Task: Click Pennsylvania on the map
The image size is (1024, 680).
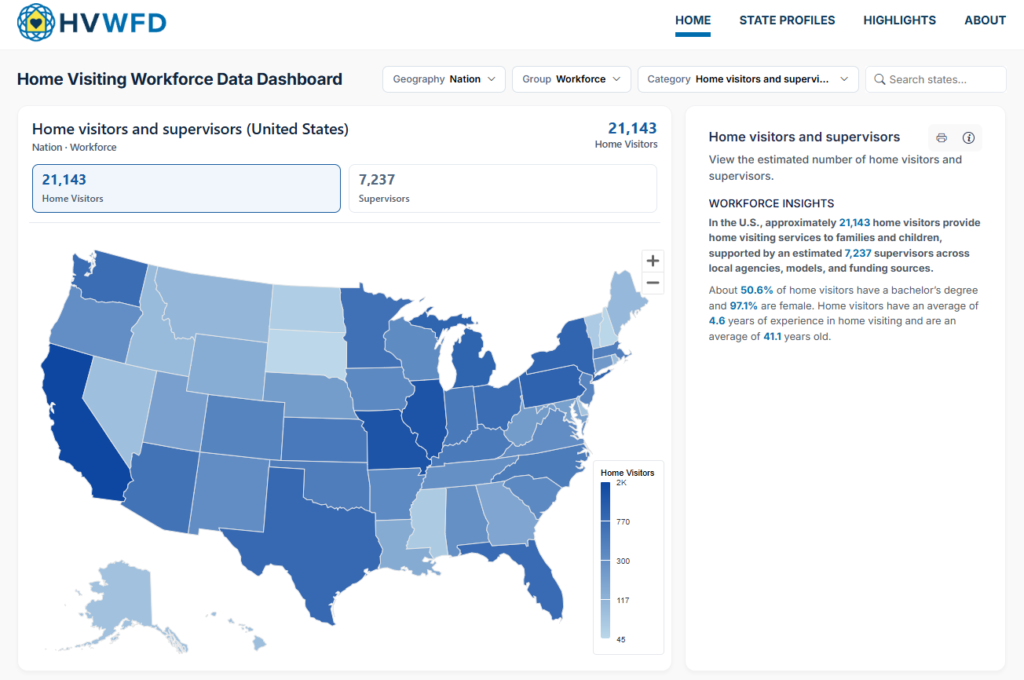Action: [x=552, y=389]
